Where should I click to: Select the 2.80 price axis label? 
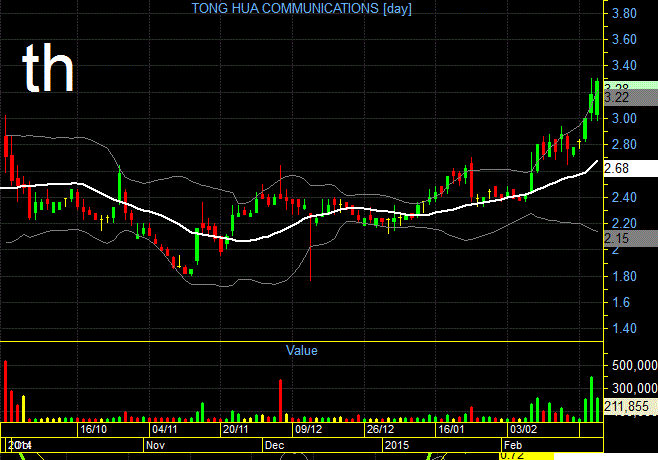pyautogui.click(x=624, y=144)
